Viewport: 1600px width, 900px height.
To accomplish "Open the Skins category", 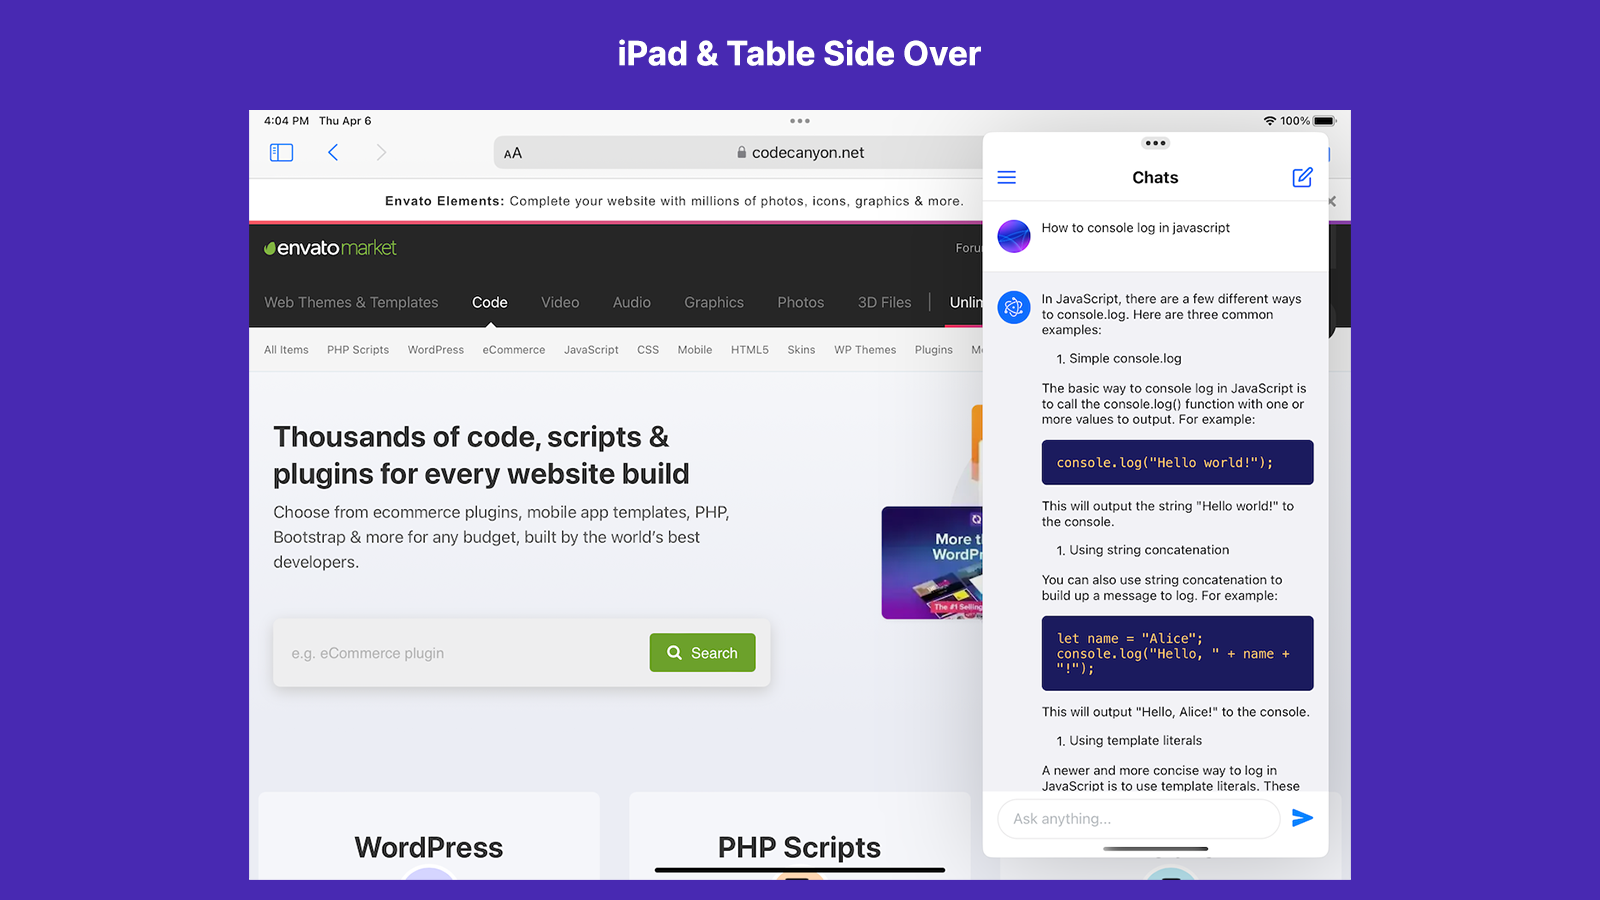I will [x=801, y=350].
